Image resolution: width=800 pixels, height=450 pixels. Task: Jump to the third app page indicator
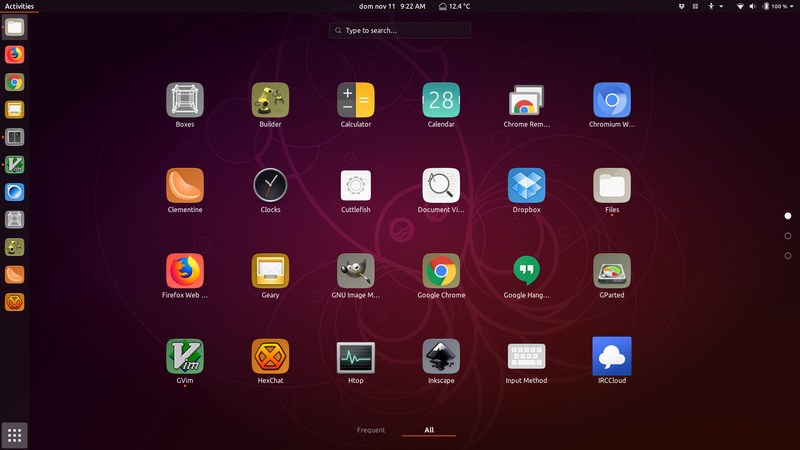pos(788,256)
